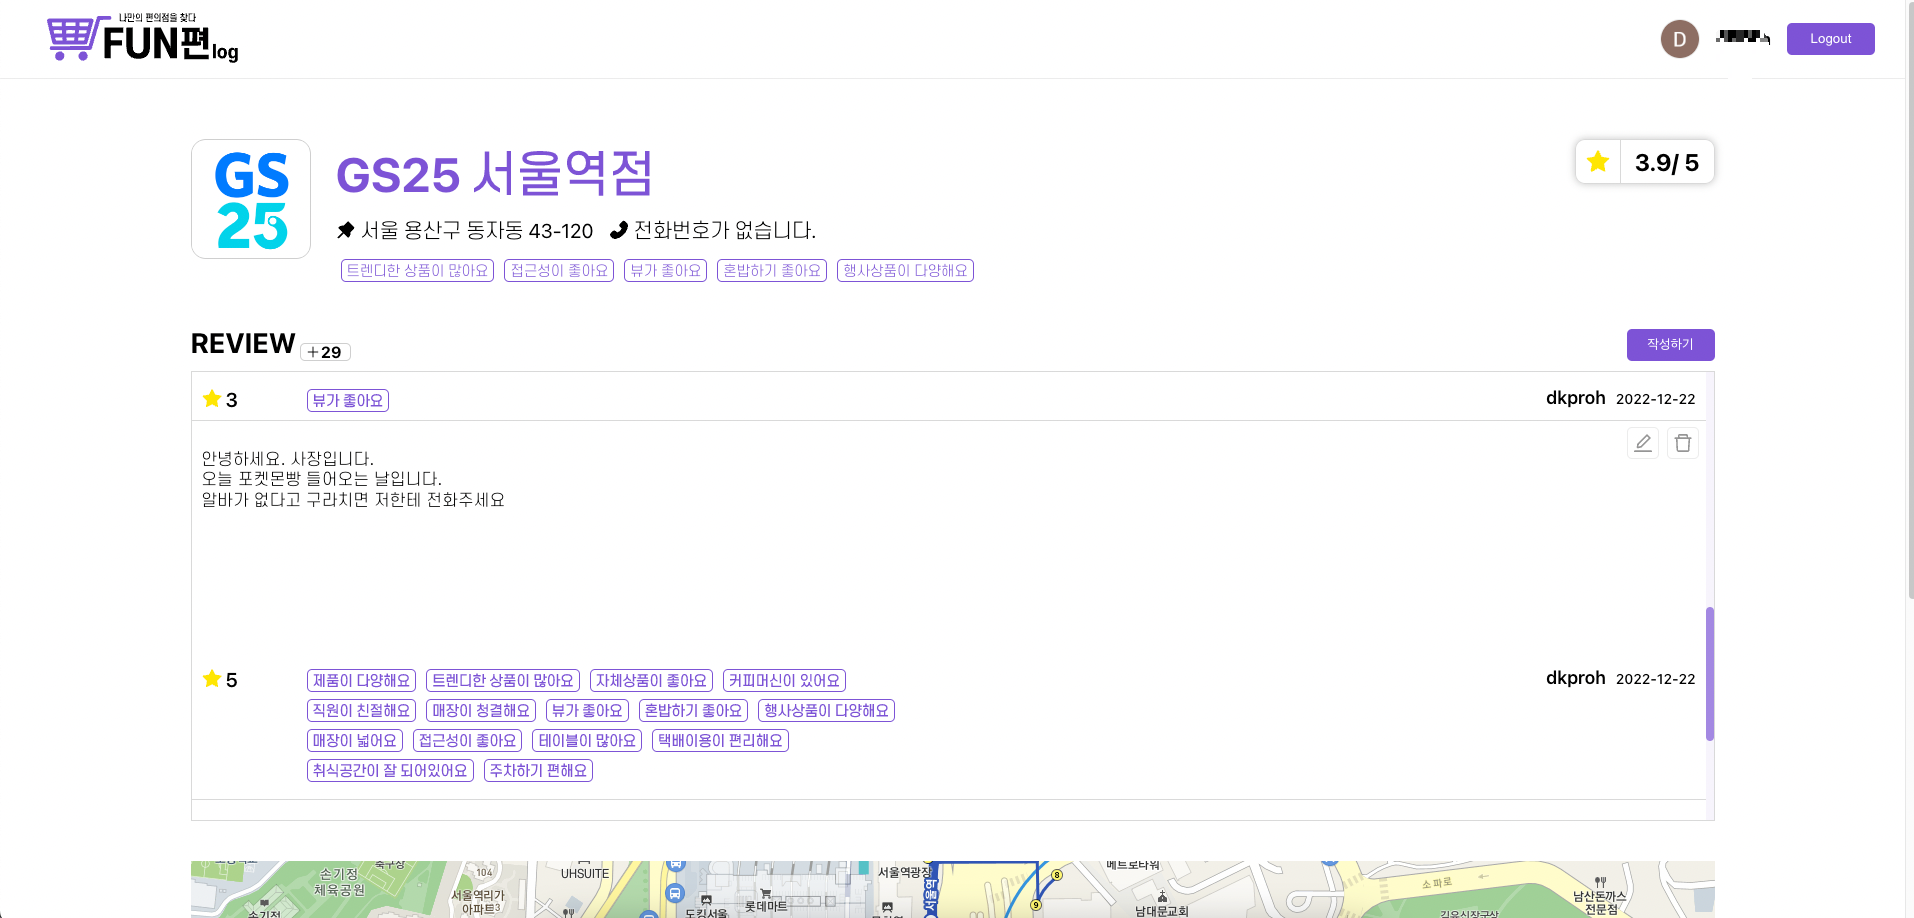This screenshot has height=918, width=1914.
Task: Select the store tag 행사상품이 다양해요 under the address
Action: point(905,270)
